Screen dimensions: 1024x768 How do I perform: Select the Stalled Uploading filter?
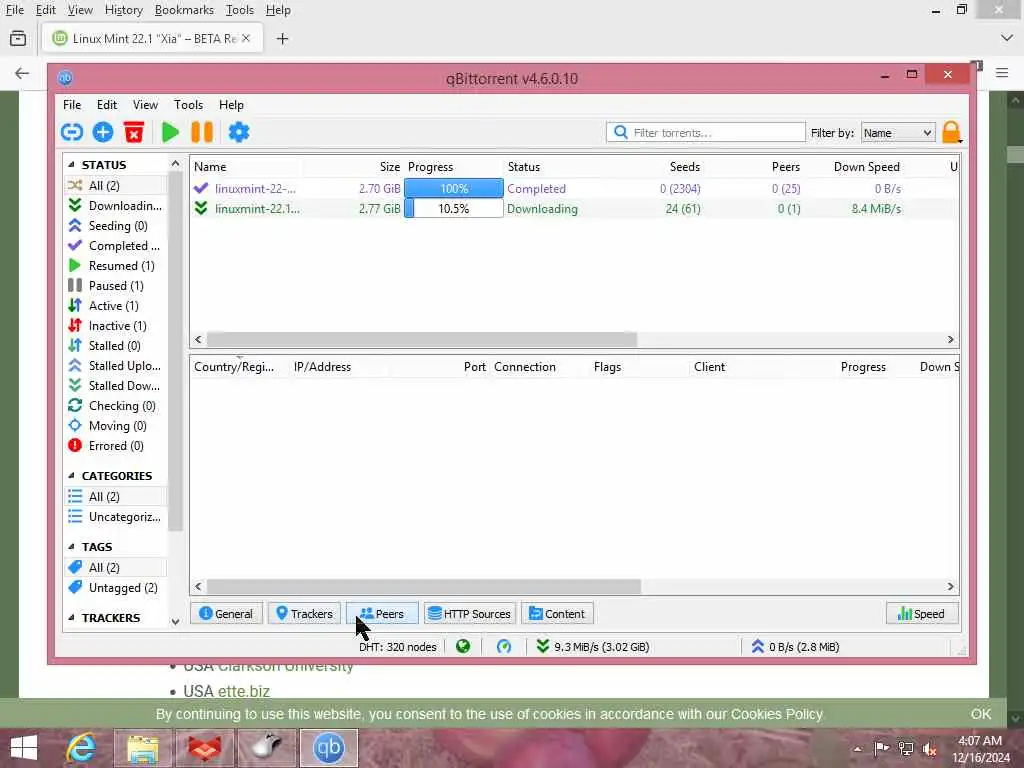point(115,366)
